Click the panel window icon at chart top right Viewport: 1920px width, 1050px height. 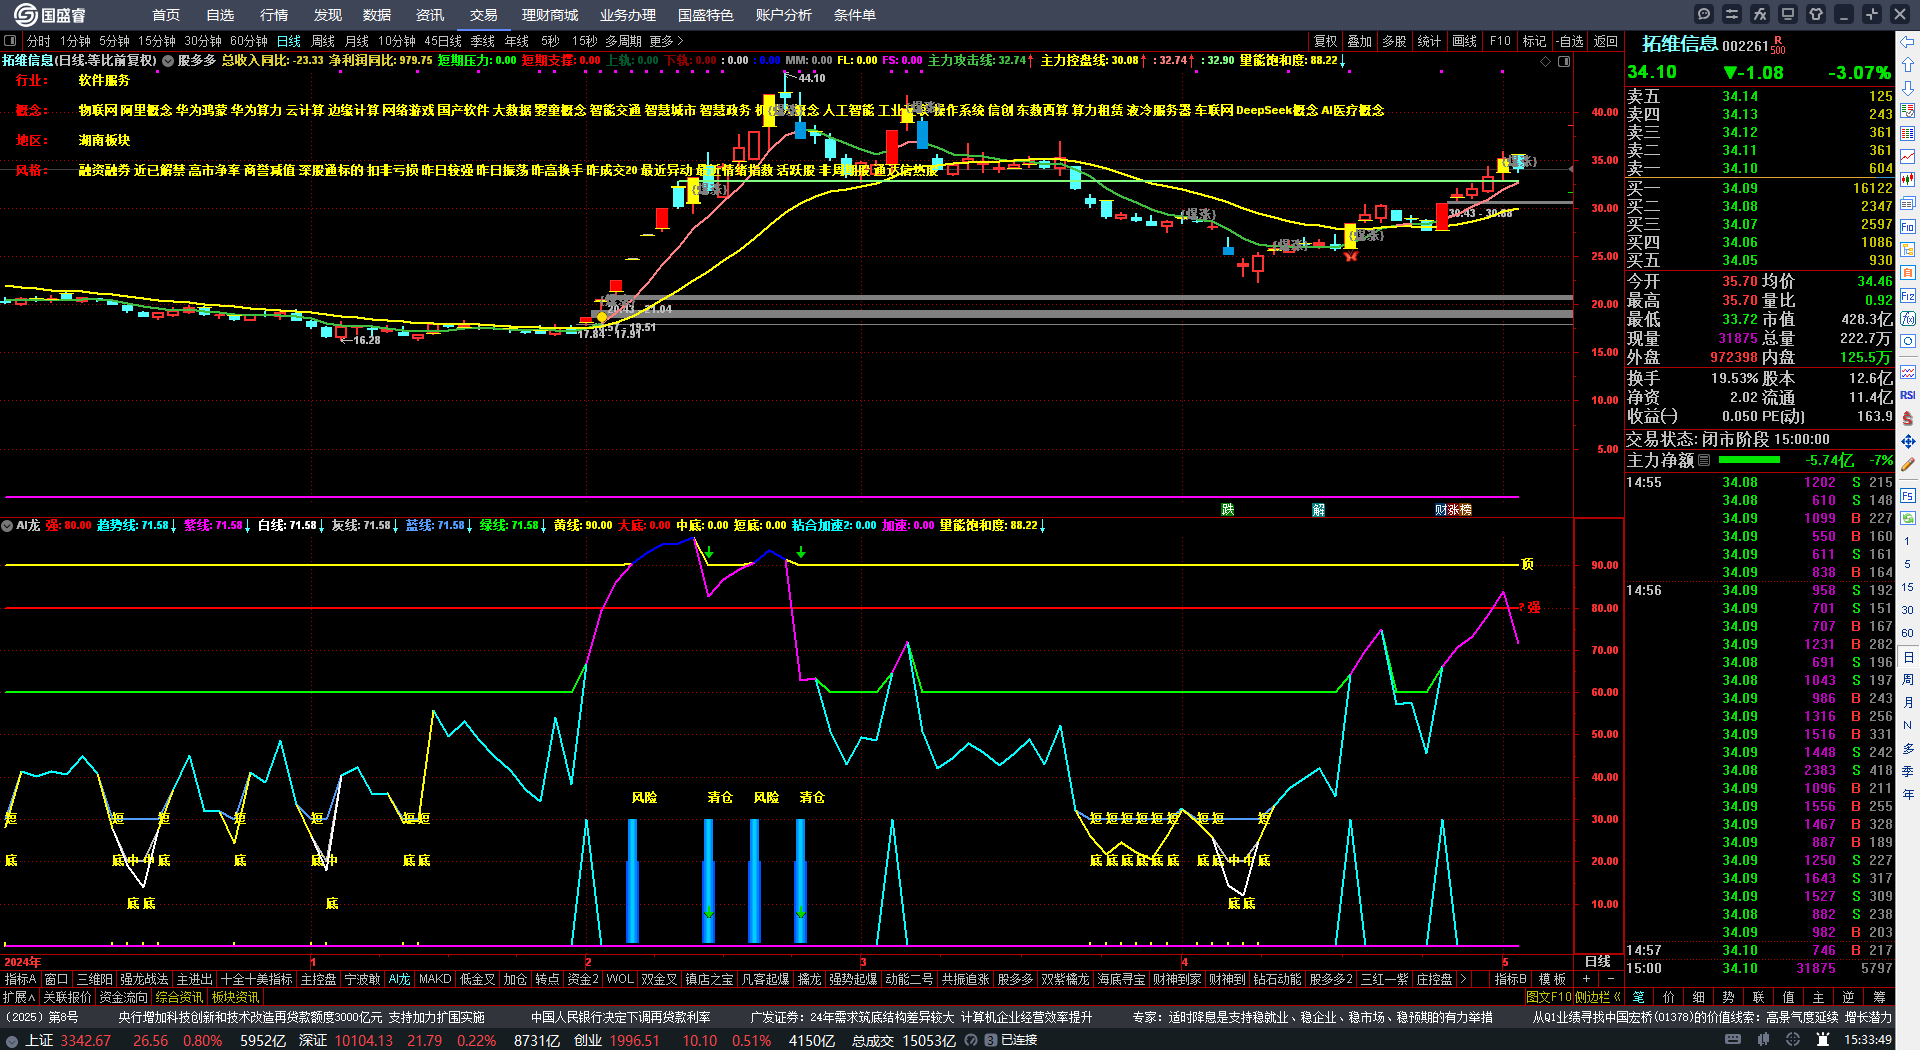[1564, 61]
